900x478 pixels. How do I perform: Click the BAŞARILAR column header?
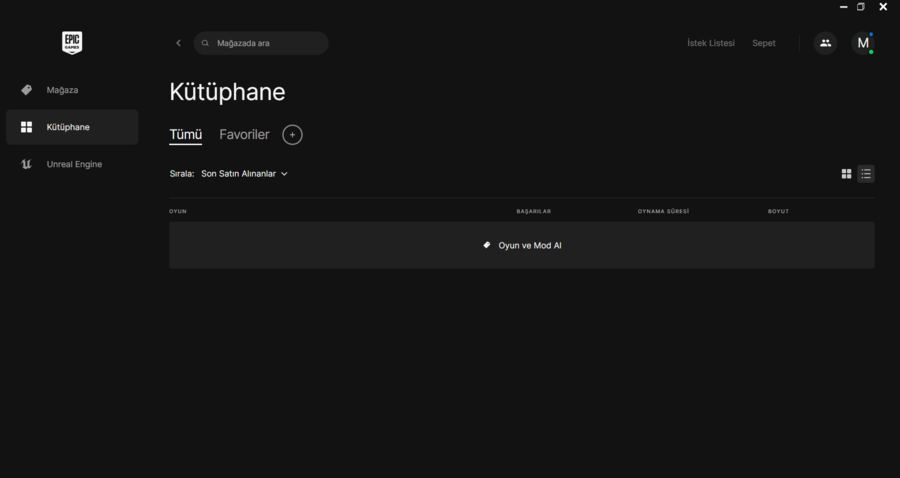[533, 211]
